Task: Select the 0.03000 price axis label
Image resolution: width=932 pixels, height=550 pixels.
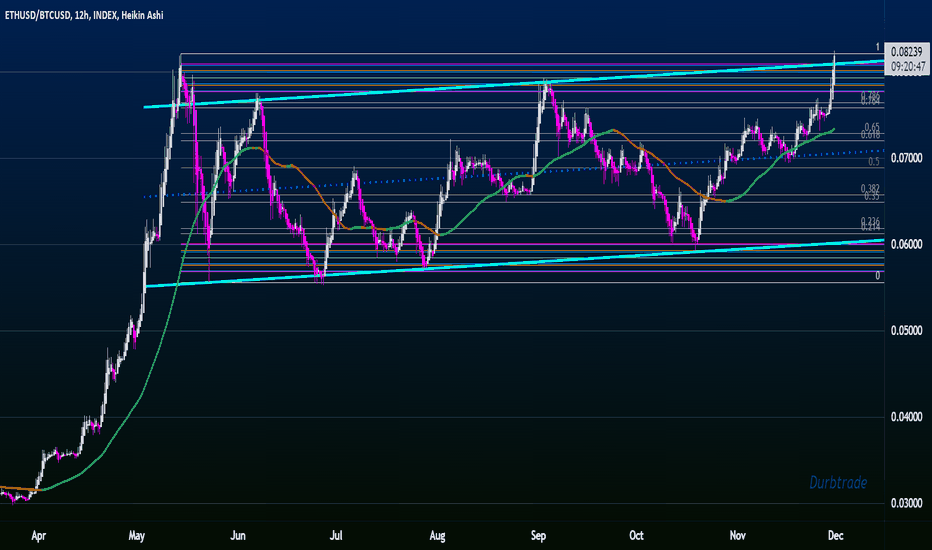Action: (x=906, y=503)
